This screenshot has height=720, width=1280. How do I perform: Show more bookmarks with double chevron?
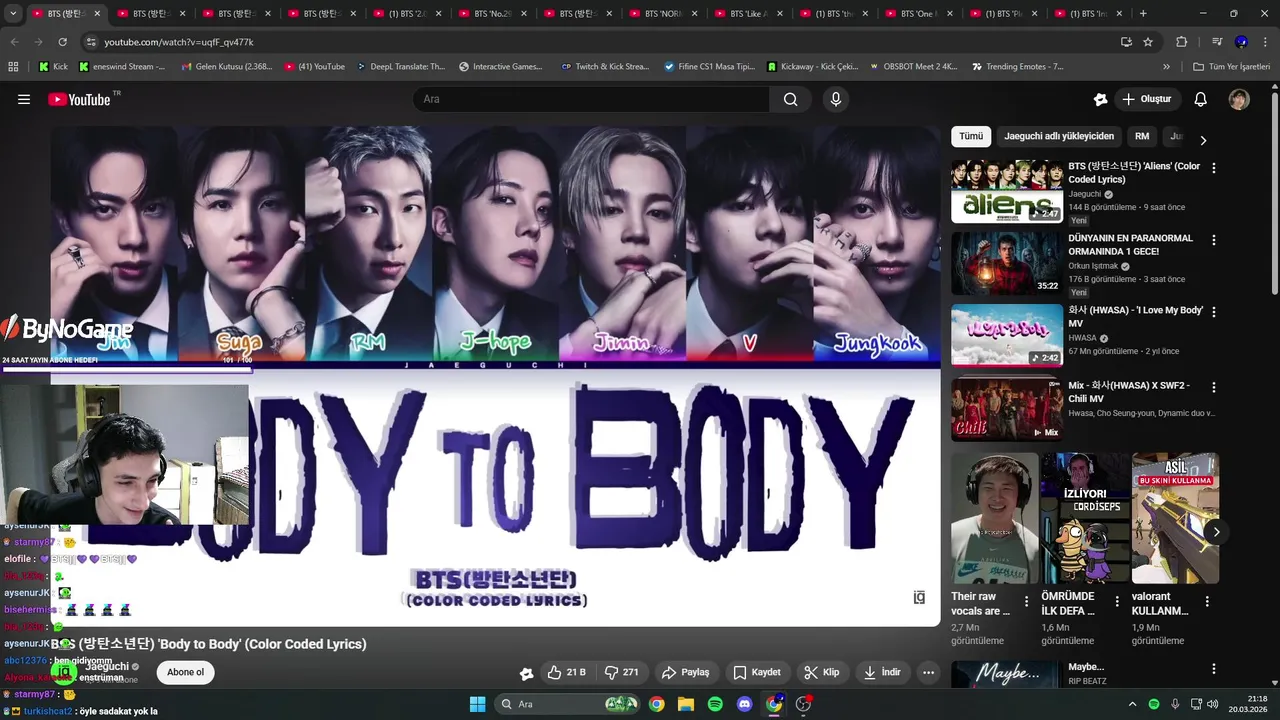(x=1166, y=67)
